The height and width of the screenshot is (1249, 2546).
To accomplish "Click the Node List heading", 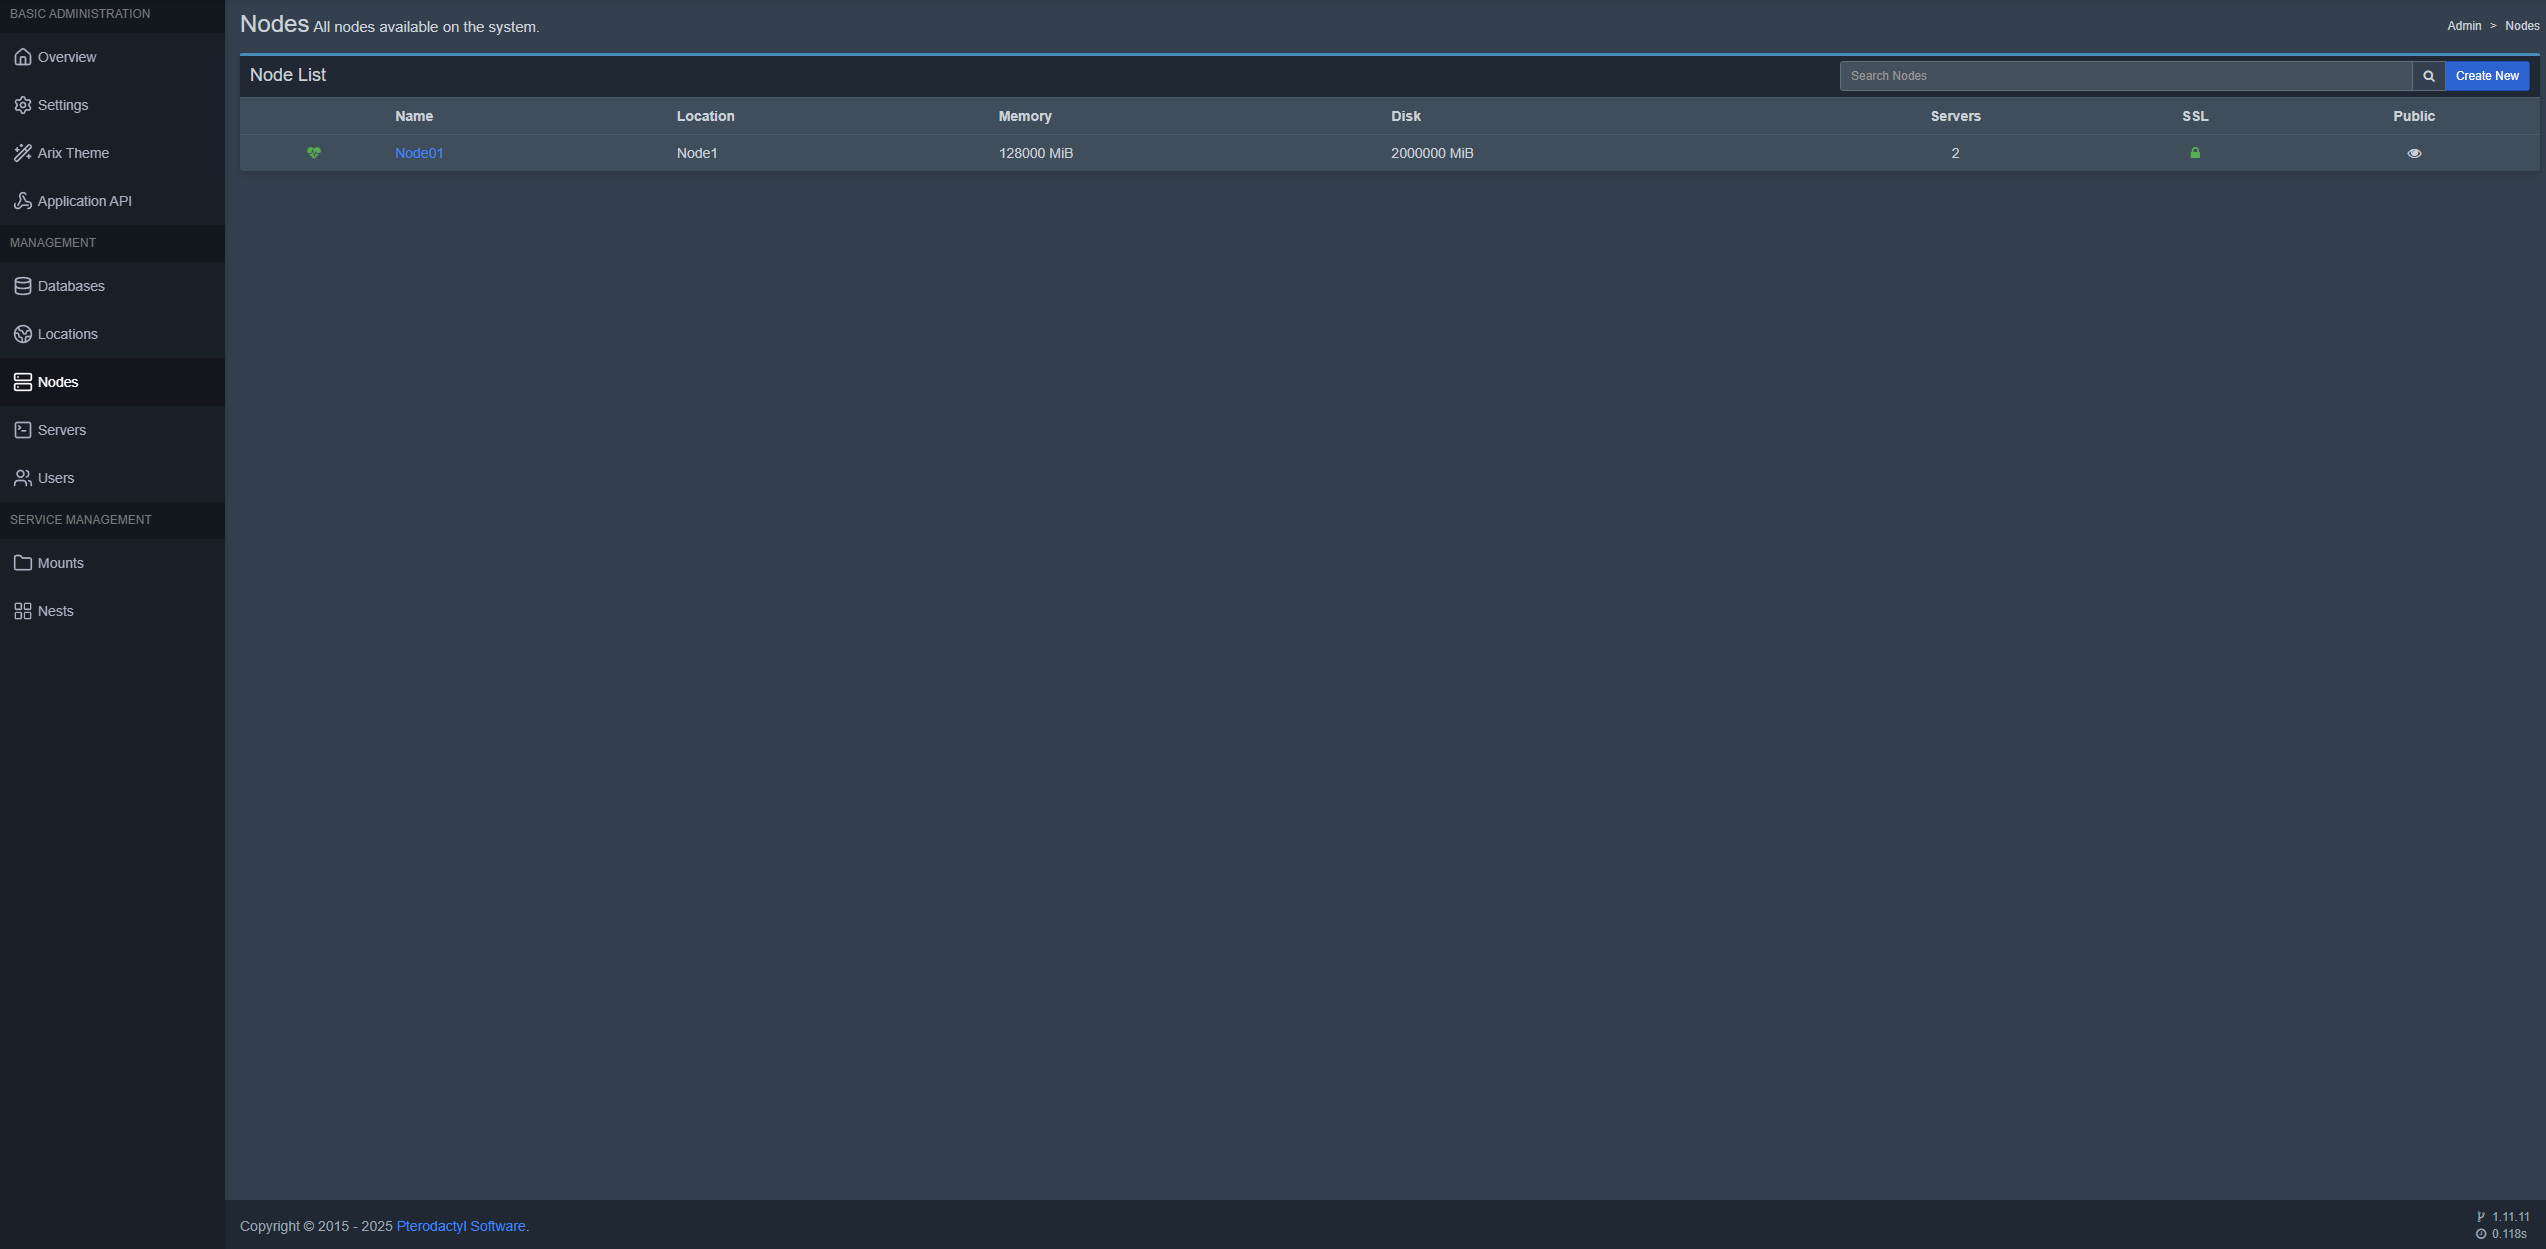I will click(x=288, y=75).
